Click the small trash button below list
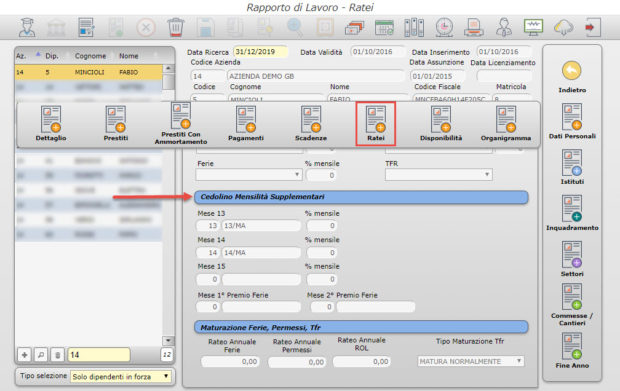This screenshot has width=620, height=391. (57, 355)
